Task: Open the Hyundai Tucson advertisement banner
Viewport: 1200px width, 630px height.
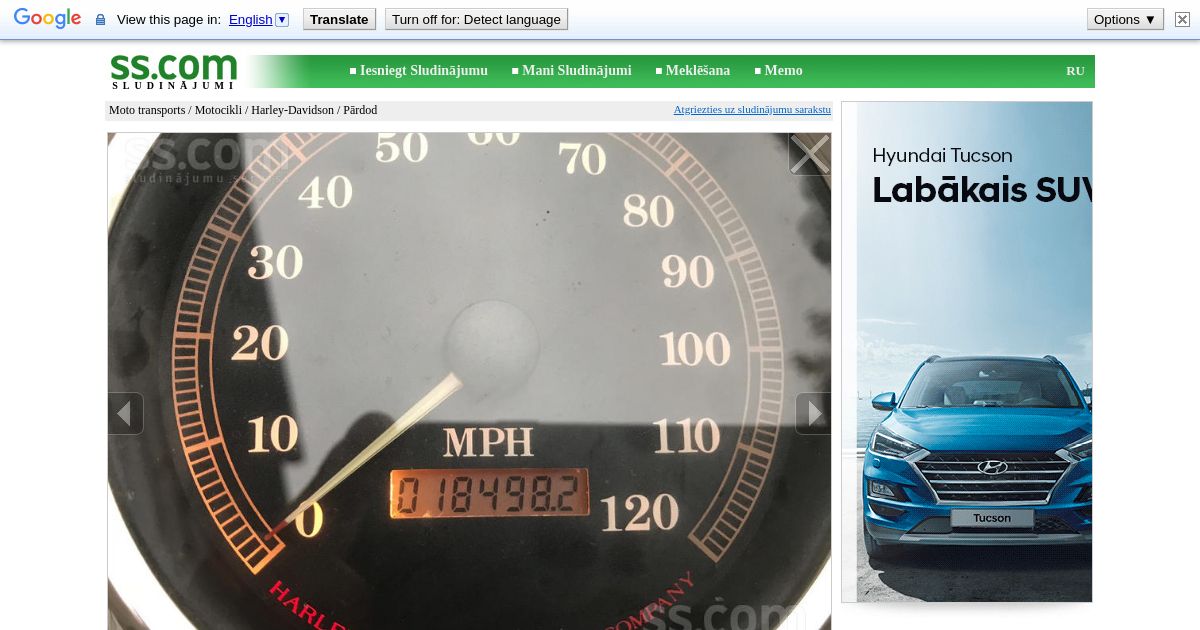Action: (967, 352)
